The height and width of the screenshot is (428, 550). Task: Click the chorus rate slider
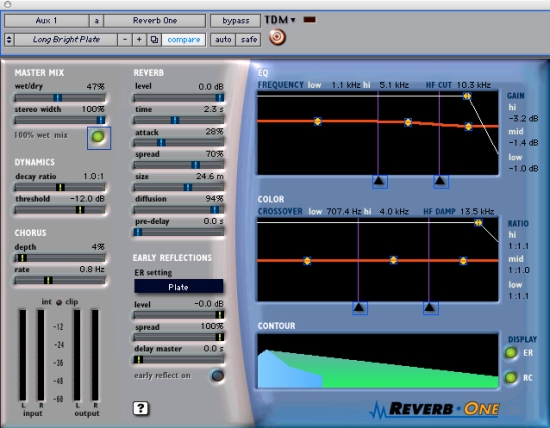(60, 280)
